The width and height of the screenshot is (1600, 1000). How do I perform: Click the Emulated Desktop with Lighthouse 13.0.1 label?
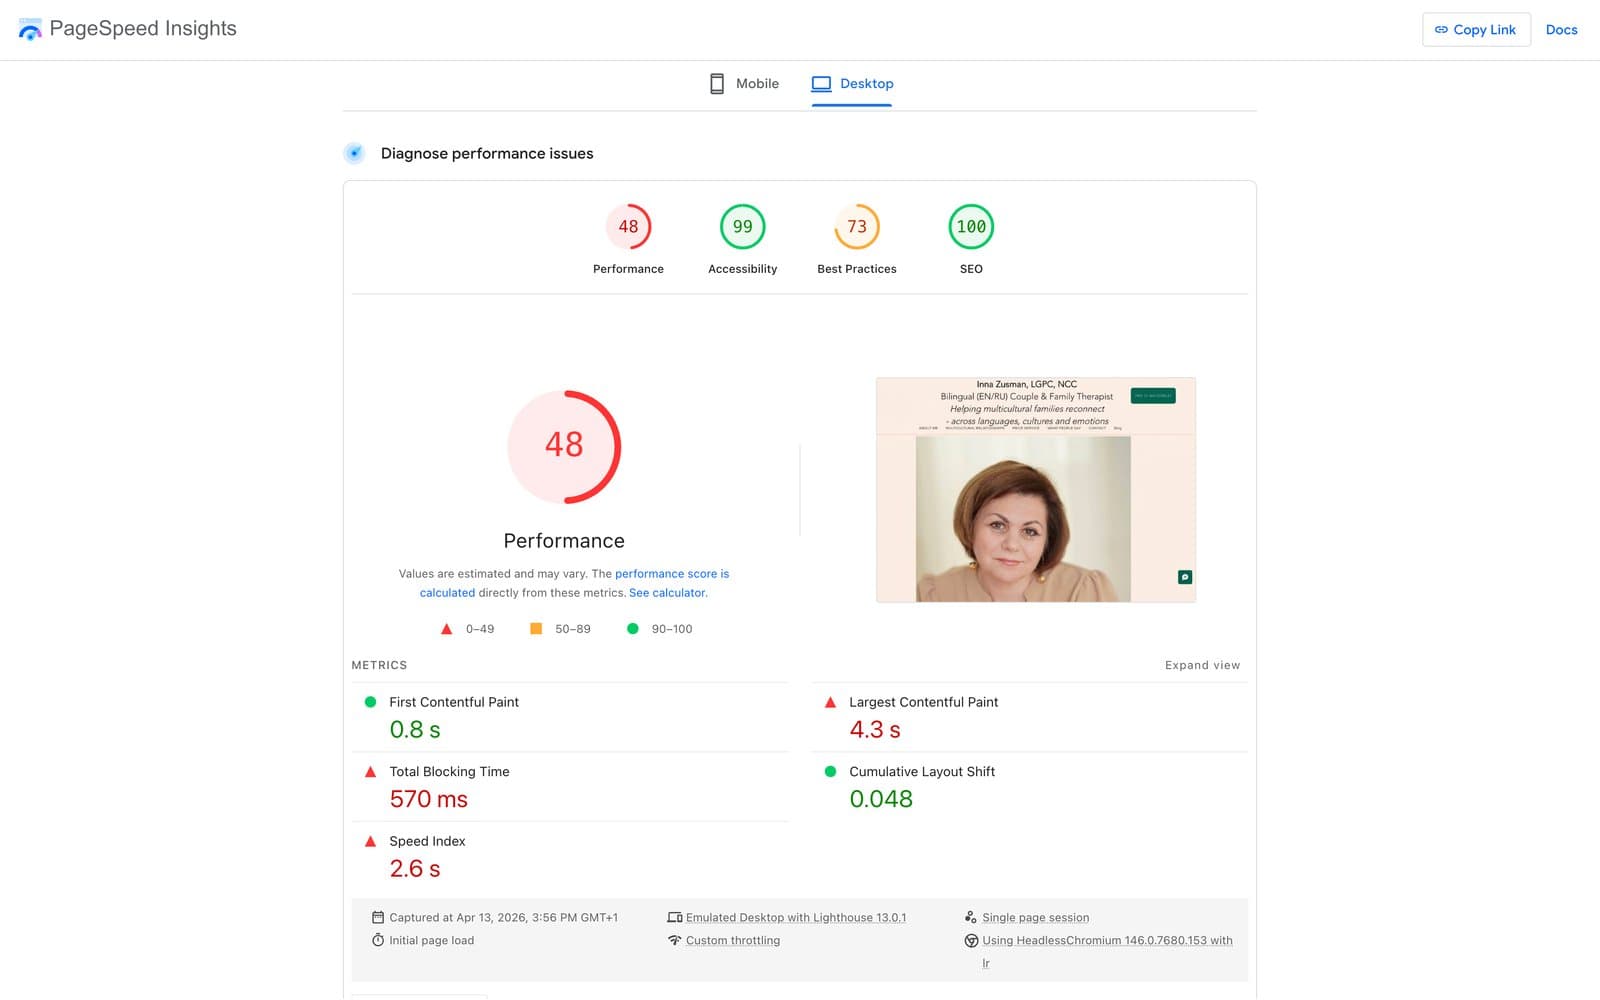[796, 917]
